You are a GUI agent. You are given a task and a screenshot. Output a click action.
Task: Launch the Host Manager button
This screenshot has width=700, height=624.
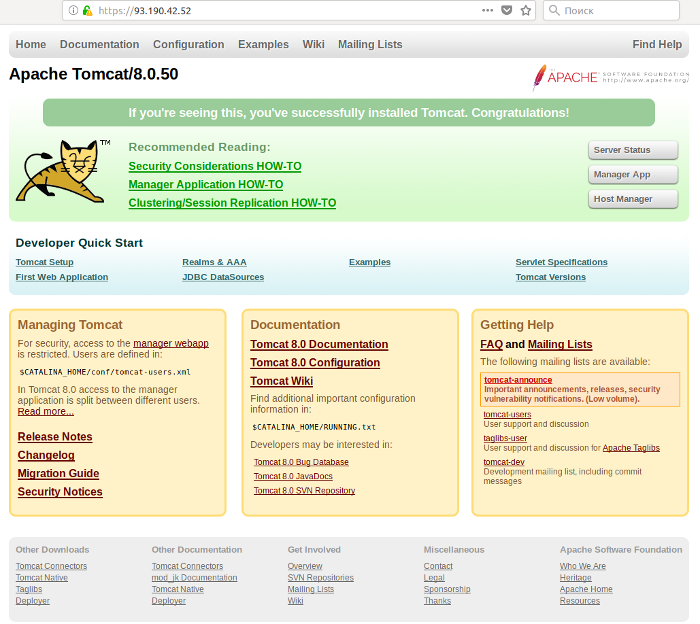coord(633,199)
